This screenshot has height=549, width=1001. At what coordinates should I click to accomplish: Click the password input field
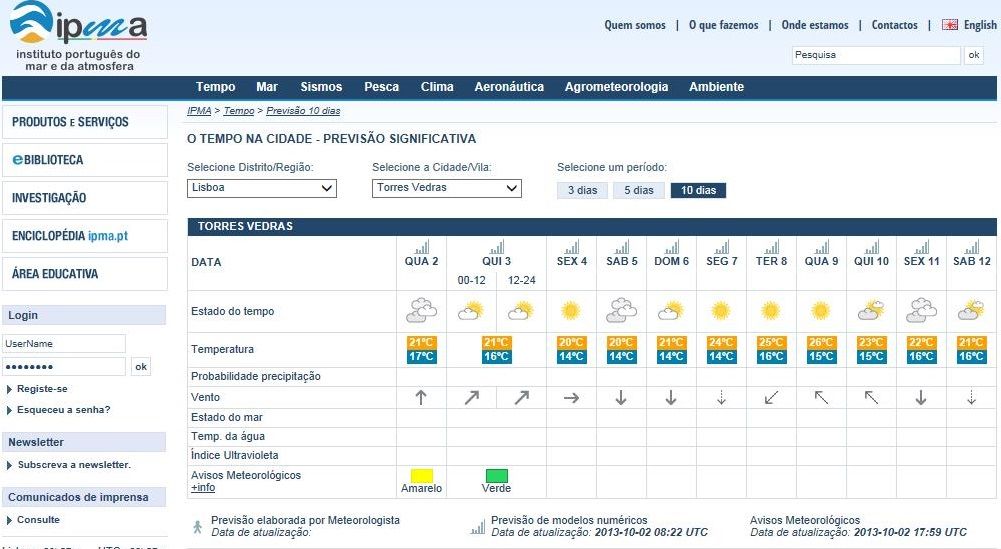[64, 366]
